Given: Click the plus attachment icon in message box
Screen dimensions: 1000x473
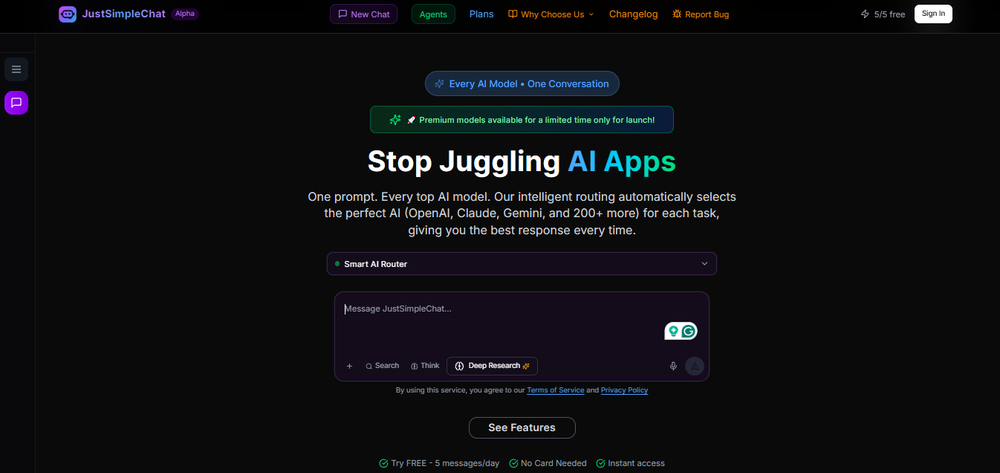Looking at the screenshot, I should pos(349,366).
